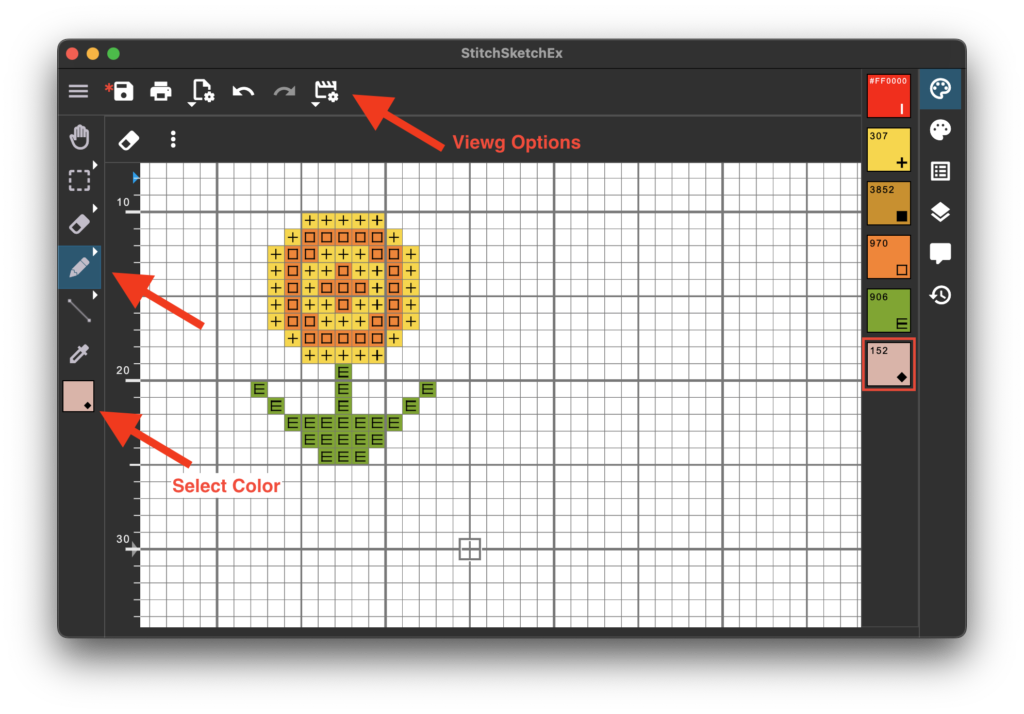The width and height of the screenshot is (1024, 714).
Task: Click the Save file icon
Action: pos(123,92)
